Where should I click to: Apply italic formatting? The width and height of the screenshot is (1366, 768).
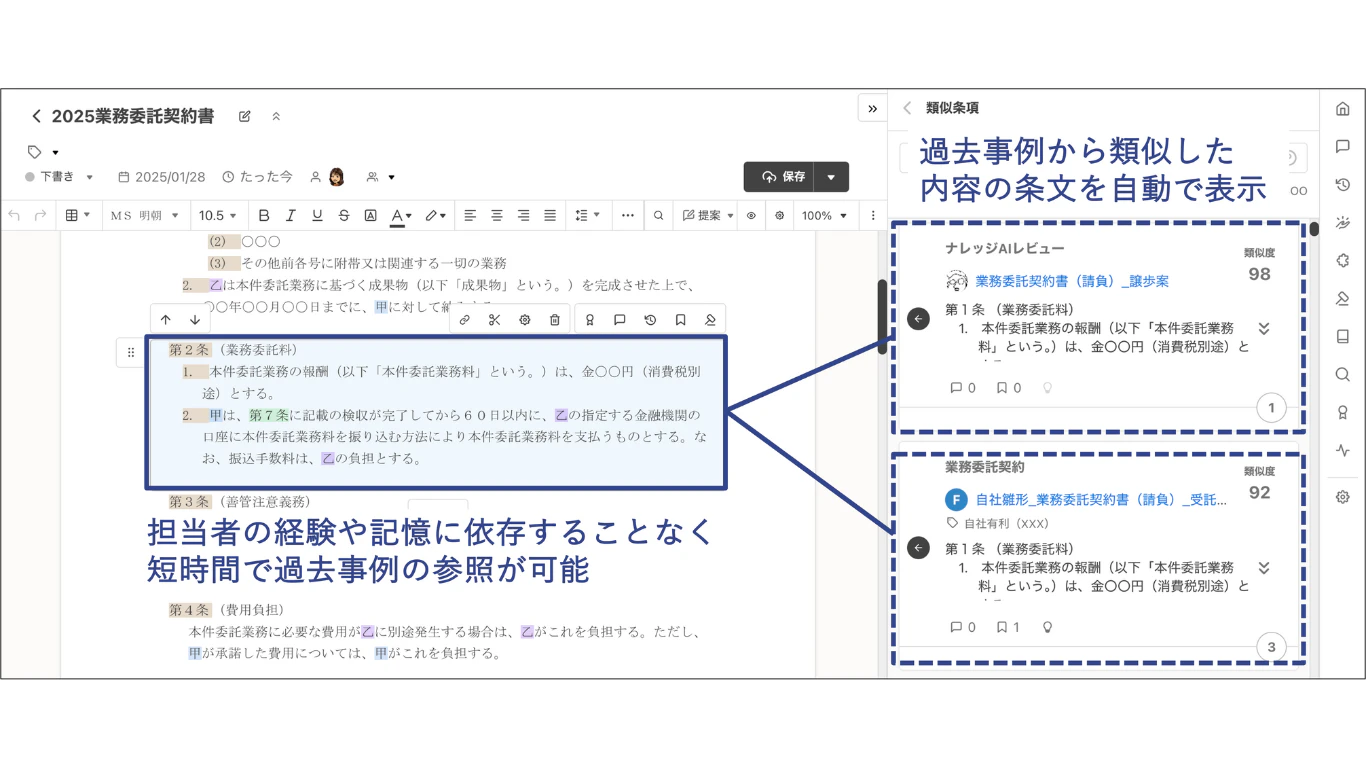click(x=291, y=215)
